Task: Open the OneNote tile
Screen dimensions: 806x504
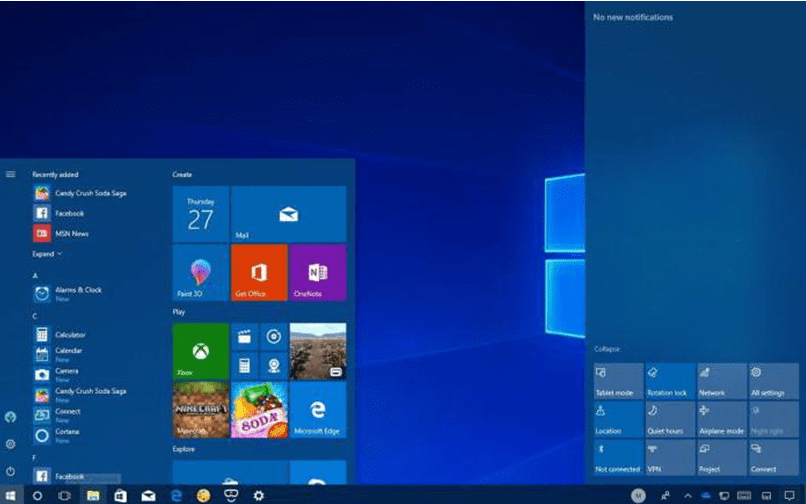Action: [318, 273]
